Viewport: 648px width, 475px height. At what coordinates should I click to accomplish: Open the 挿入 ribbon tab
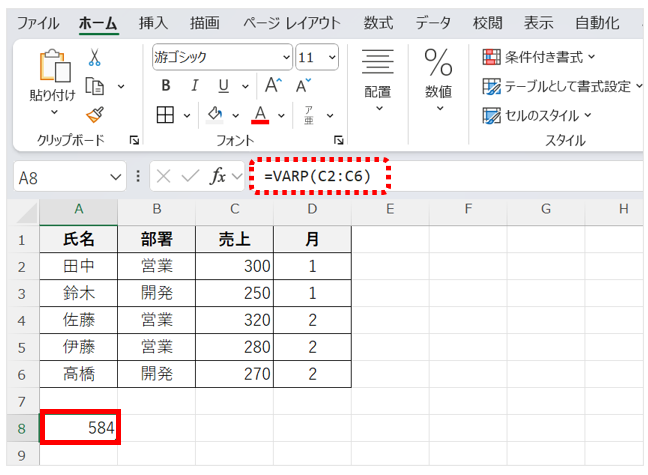click(x=153, y=23)
